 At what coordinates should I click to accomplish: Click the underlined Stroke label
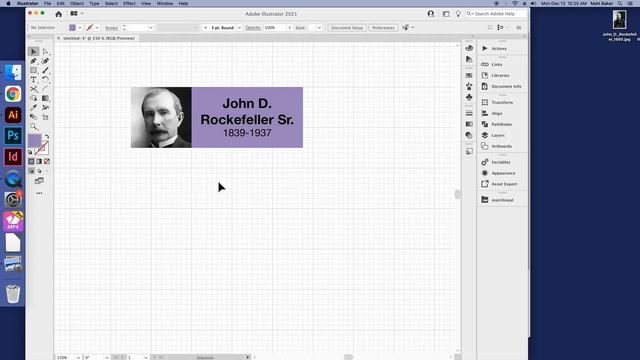111,28
